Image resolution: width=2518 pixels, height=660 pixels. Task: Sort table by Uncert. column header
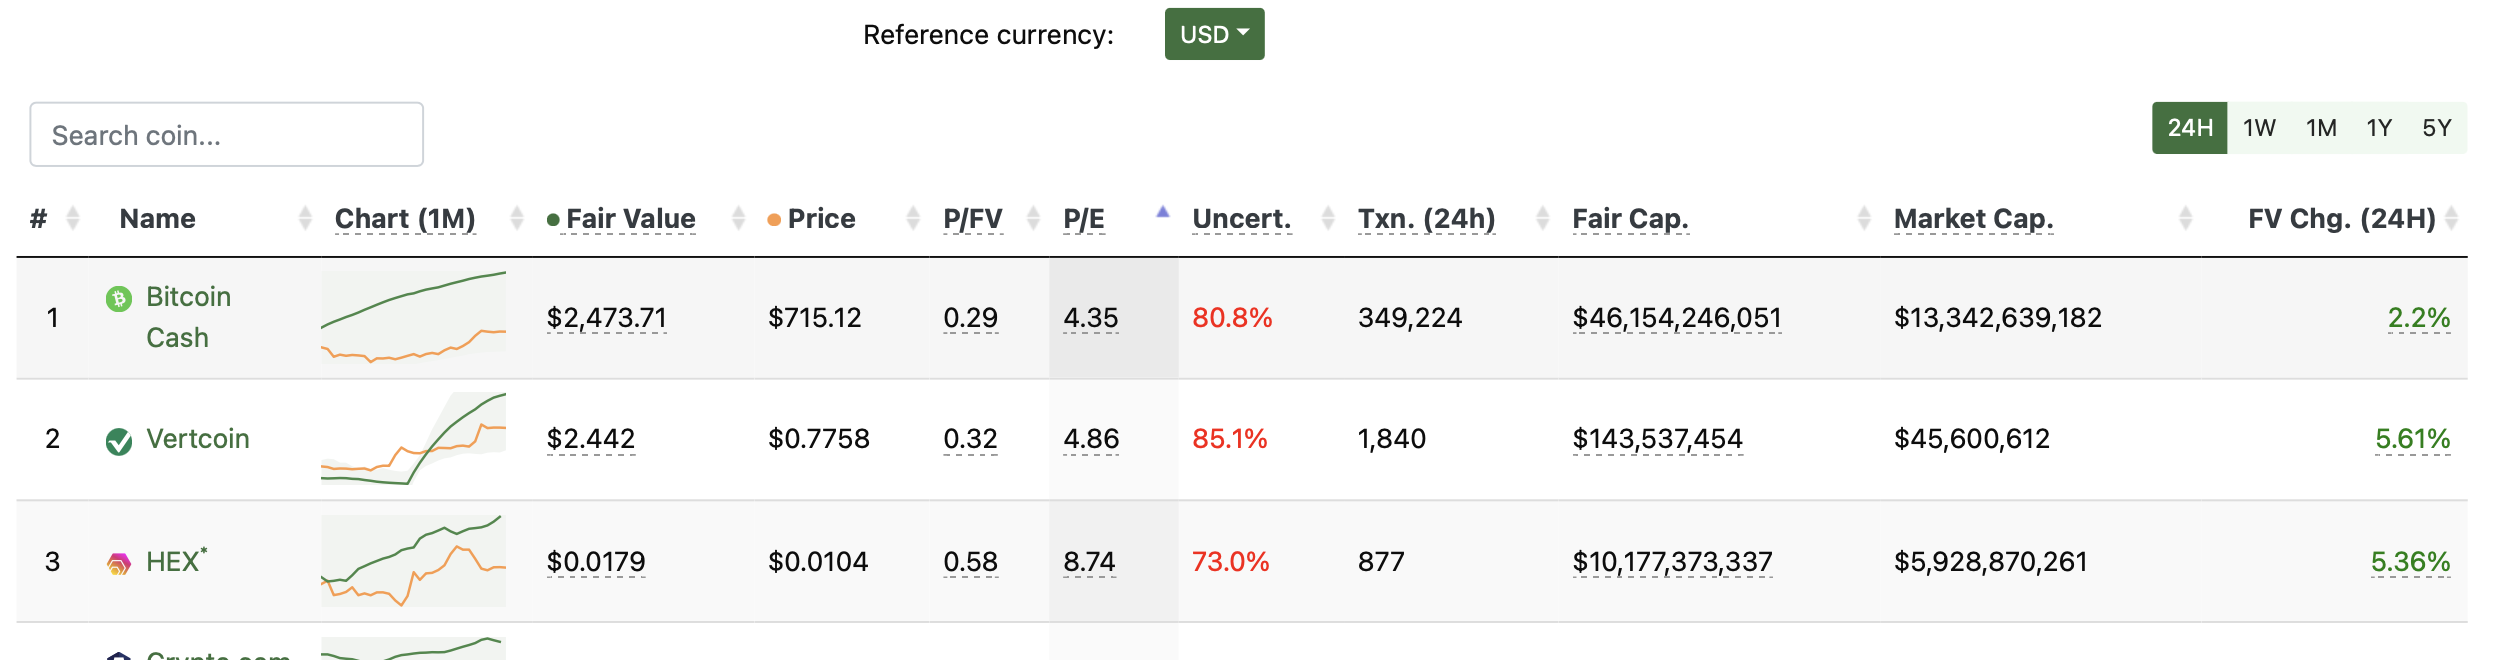click(1241, 219)
